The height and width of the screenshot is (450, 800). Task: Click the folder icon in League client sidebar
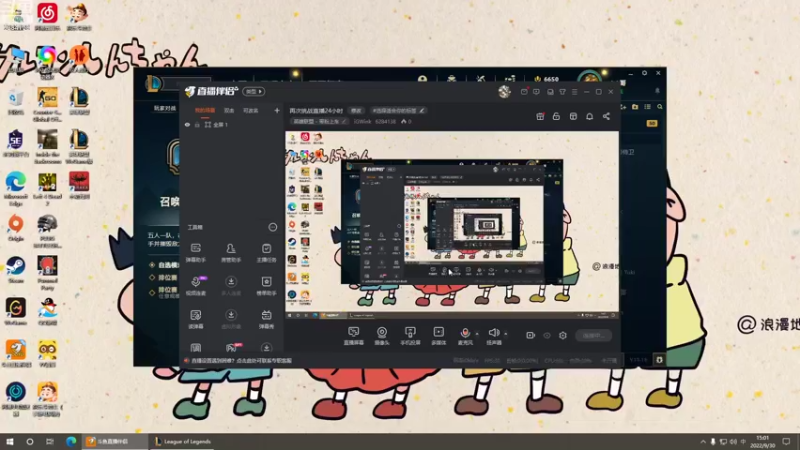click(x=635, y=107)
